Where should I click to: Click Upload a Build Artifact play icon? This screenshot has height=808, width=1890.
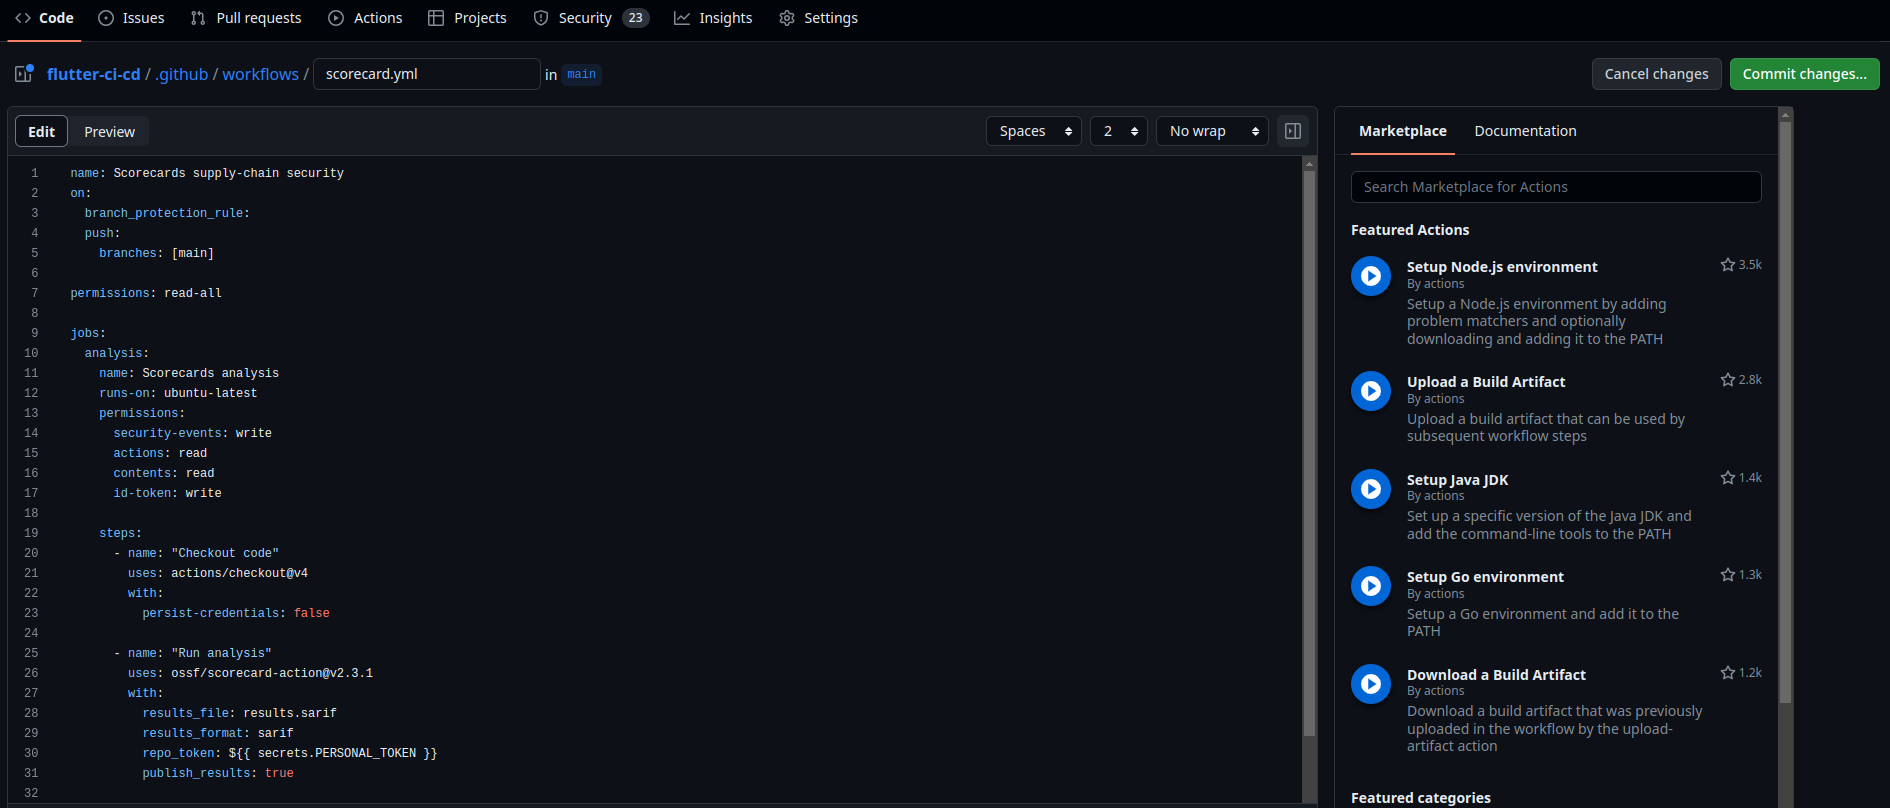(x=1371, y=391)
